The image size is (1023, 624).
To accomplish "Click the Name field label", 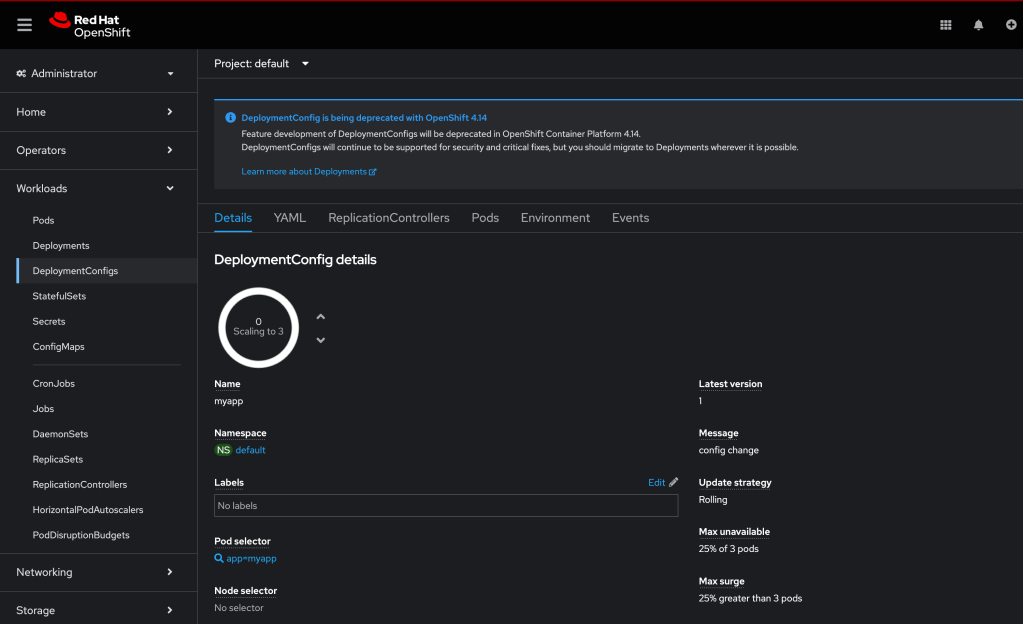I will [227, 384].
